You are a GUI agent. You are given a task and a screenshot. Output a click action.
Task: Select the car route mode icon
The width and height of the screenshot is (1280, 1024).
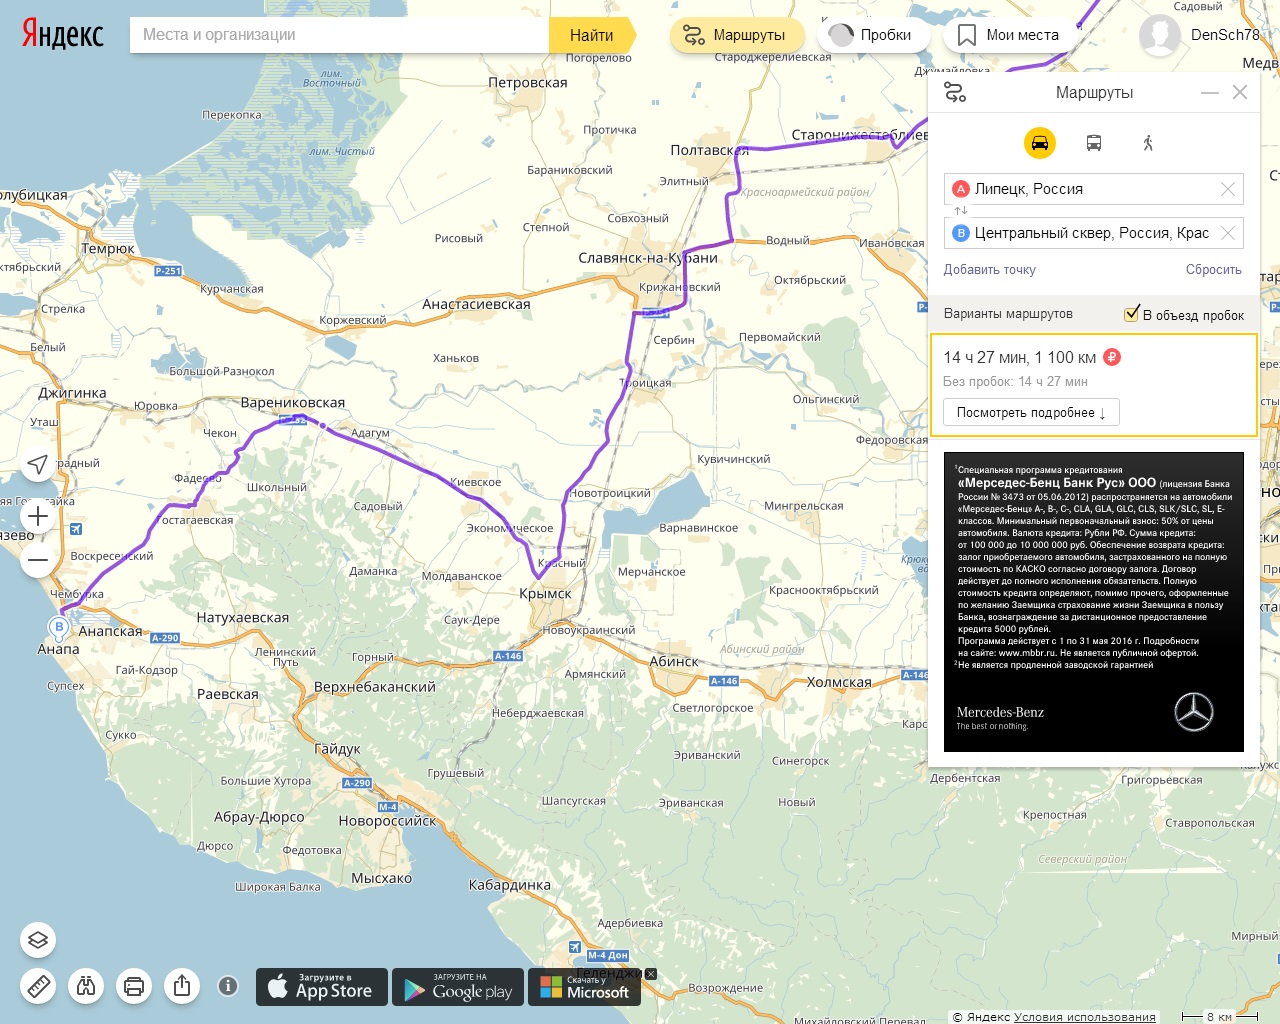[x=1040, y=143]
